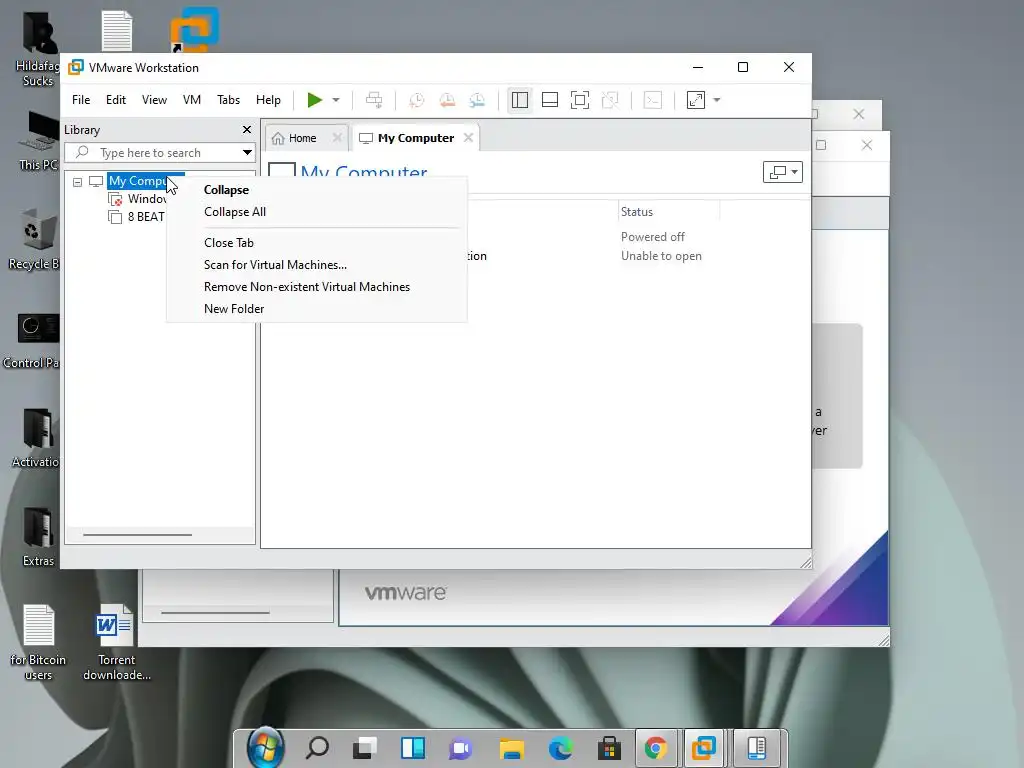This screenshot has width=1024, height=768.
Task: Click the Unity mode toolbar icon
Action: coord(610,100)
